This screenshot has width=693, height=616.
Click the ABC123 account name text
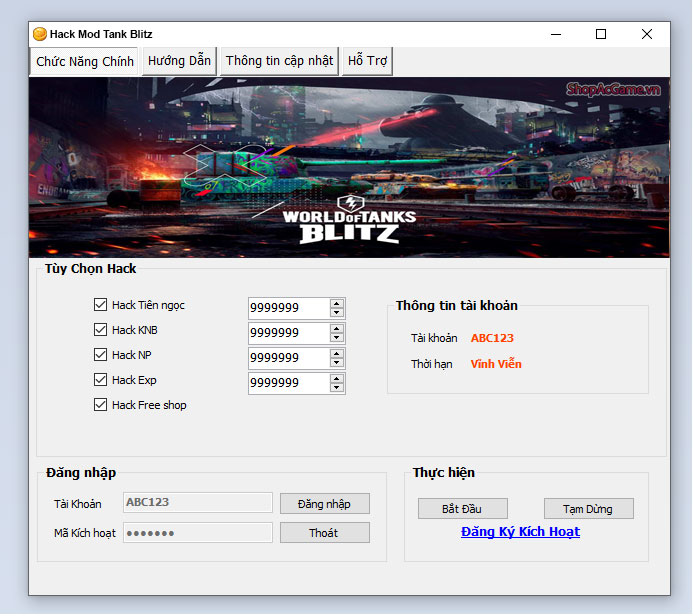(492, 338)
